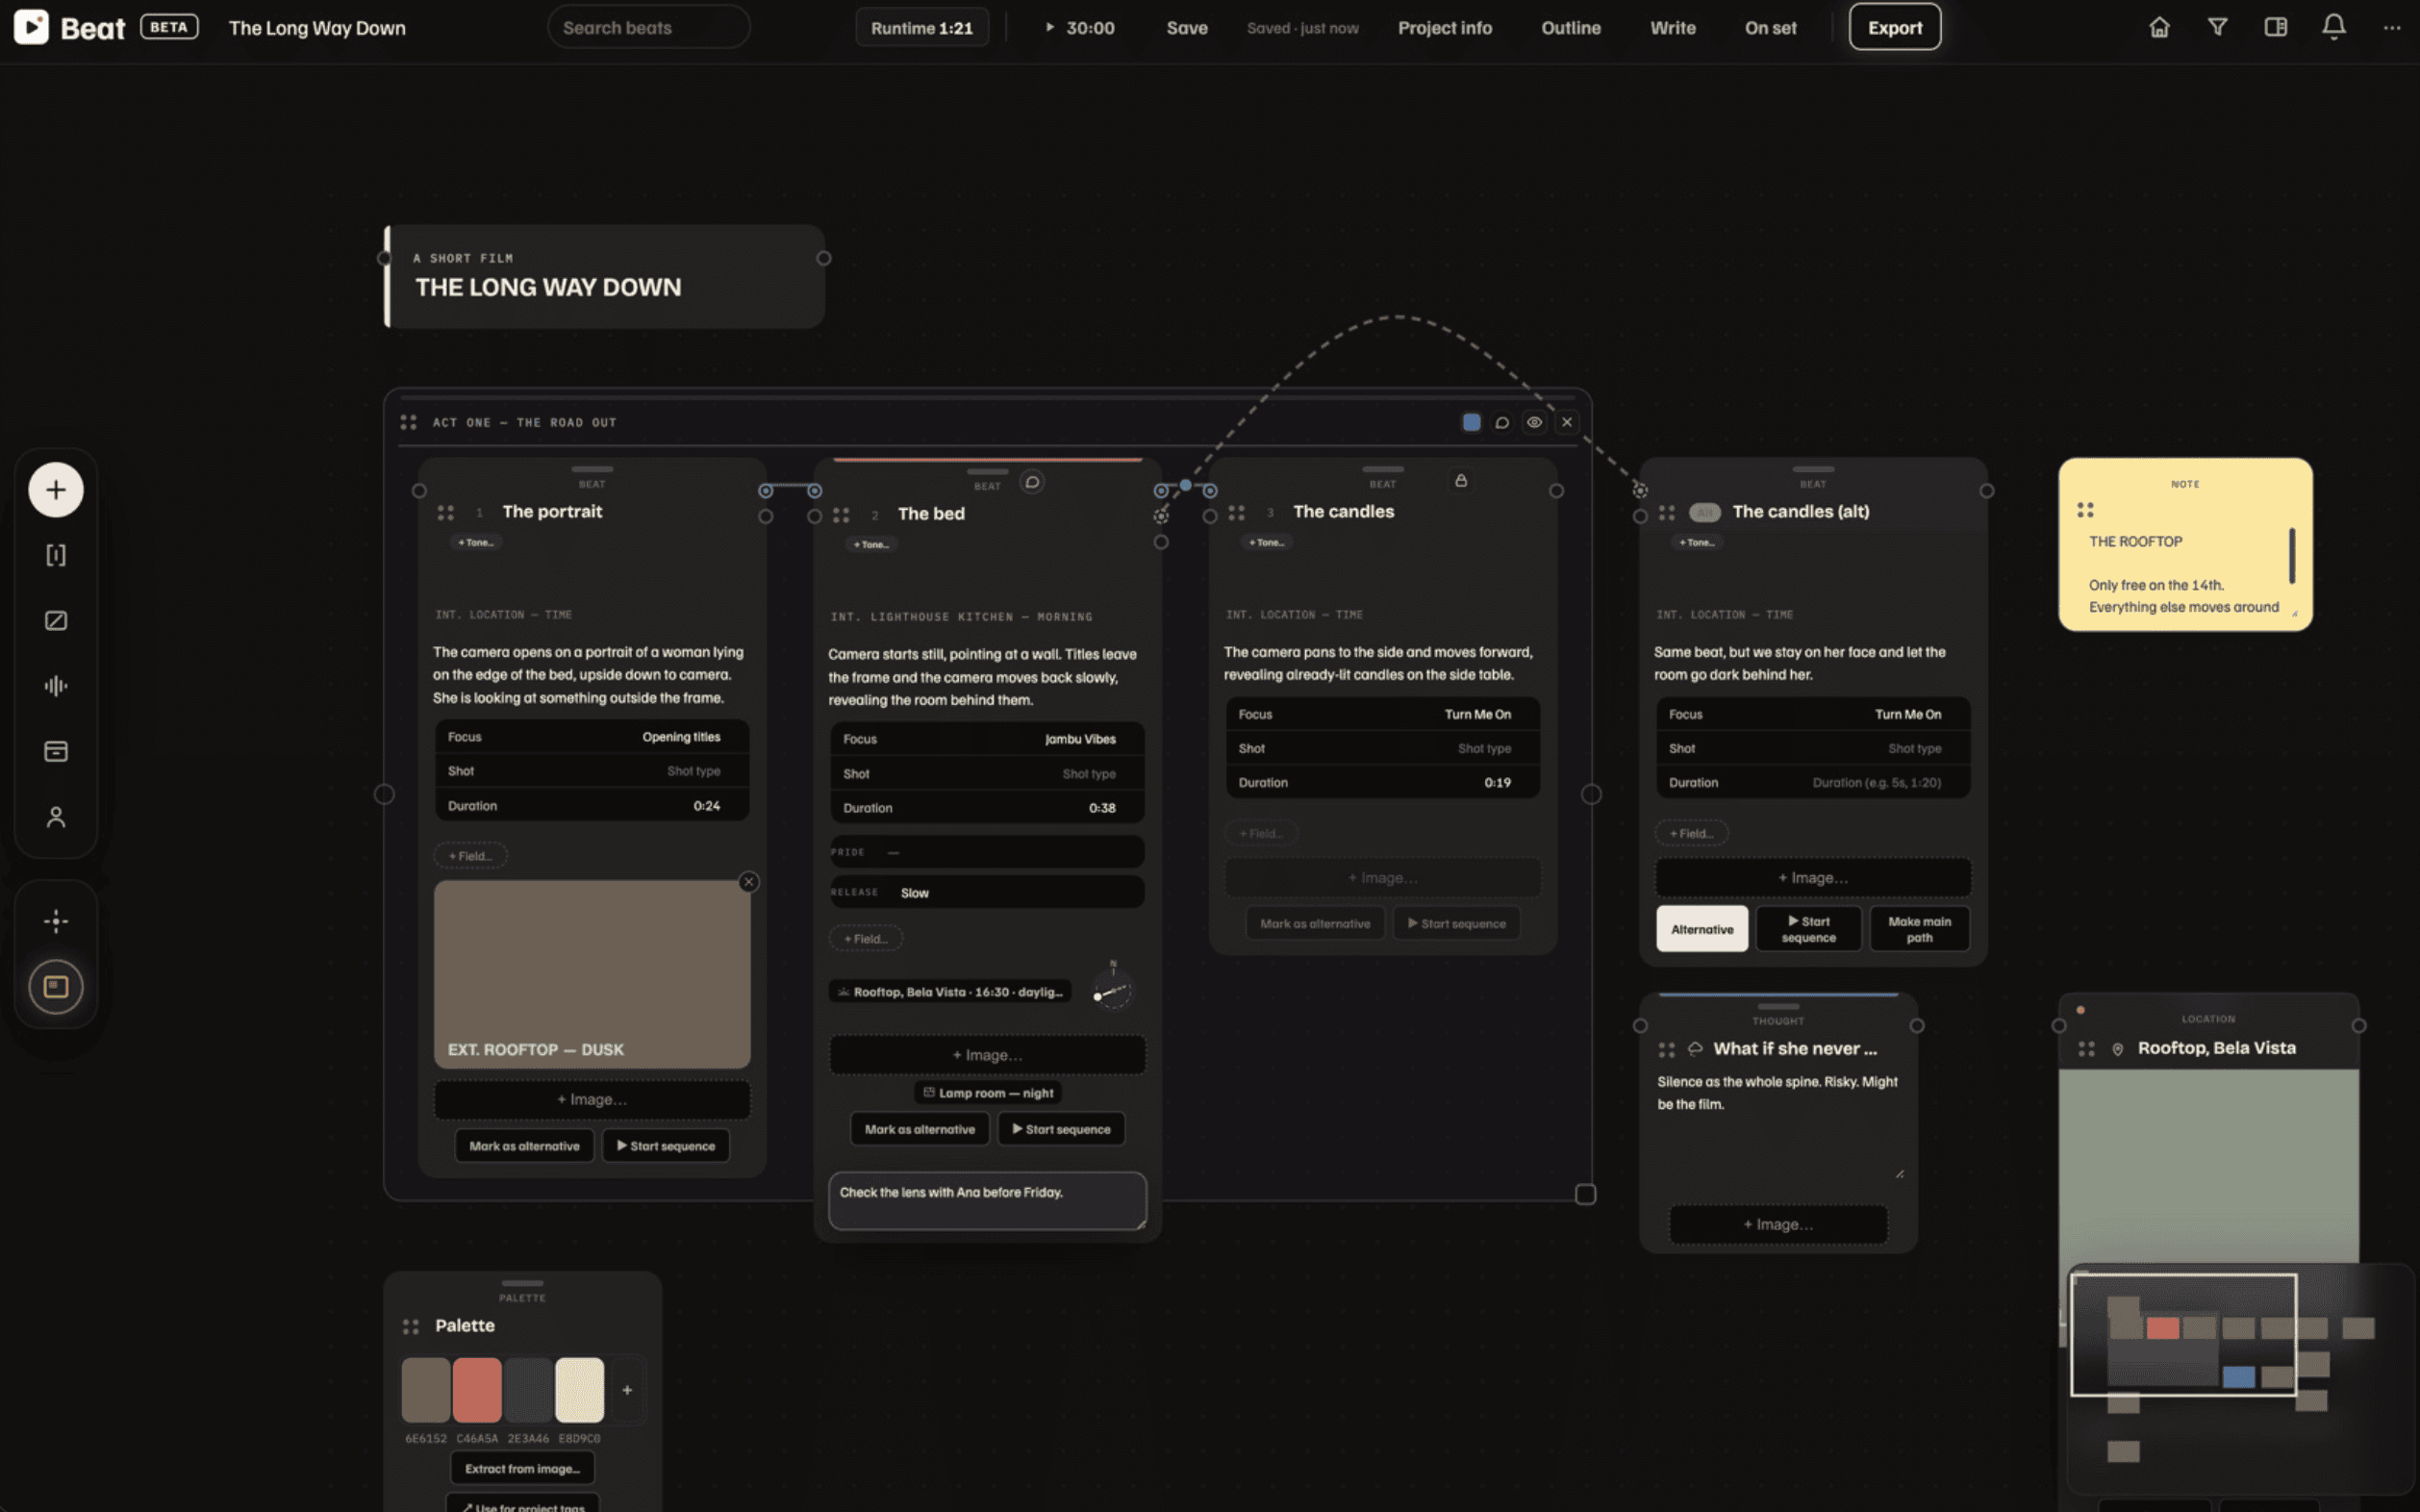Expand + Tone on The portrait beat
Viewport: 2420px width, 1512px height.
point(475,542)
